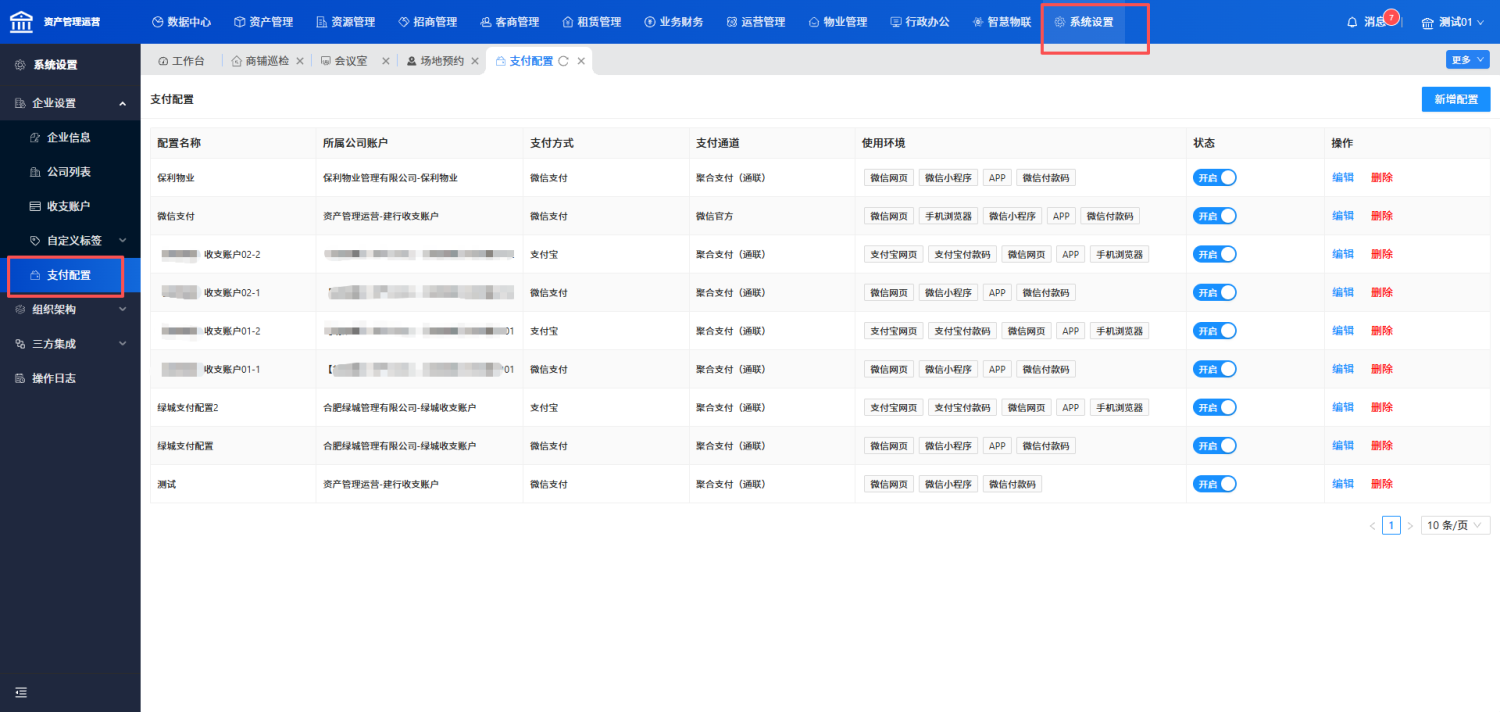Click the 业务财务 icon in top navigation
The image size is (1500, 712).
(650, 22)
